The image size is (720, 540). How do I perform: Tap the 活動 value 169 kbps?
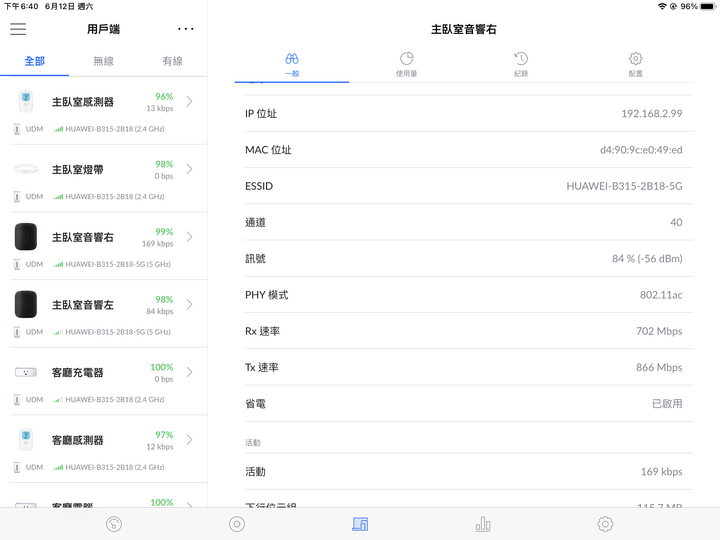[661, 472]
